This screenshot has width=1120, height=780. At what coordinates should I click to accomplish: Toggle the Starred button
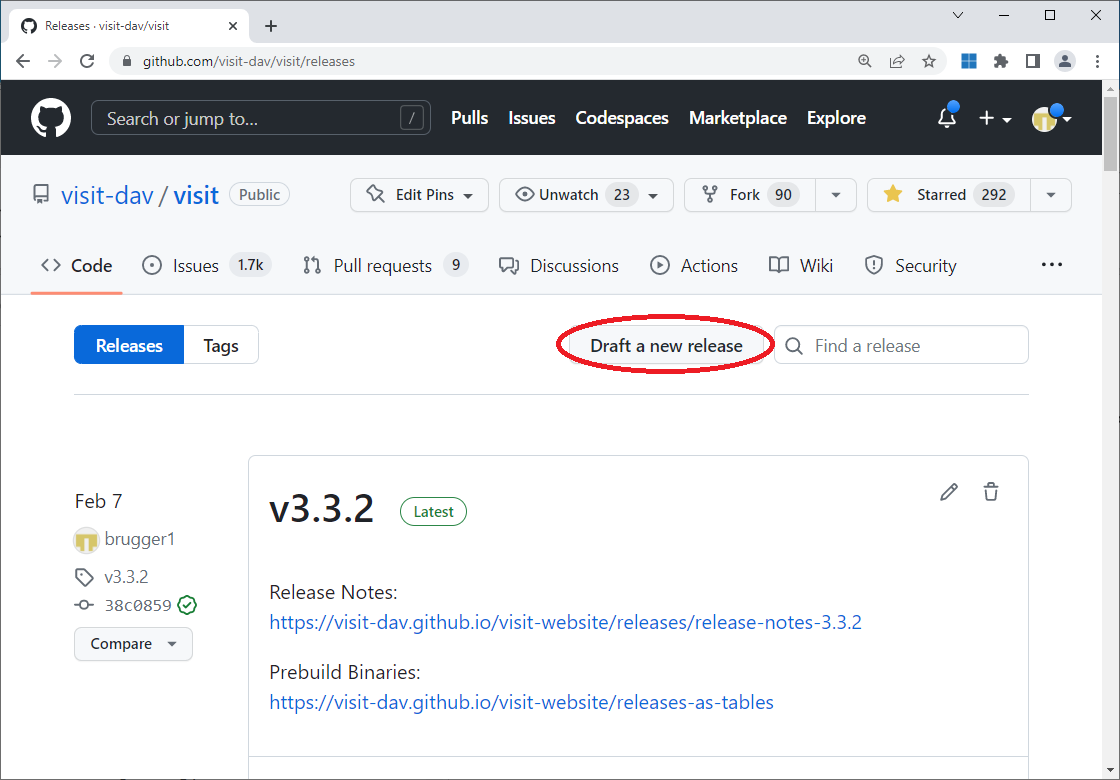(949, 195)
